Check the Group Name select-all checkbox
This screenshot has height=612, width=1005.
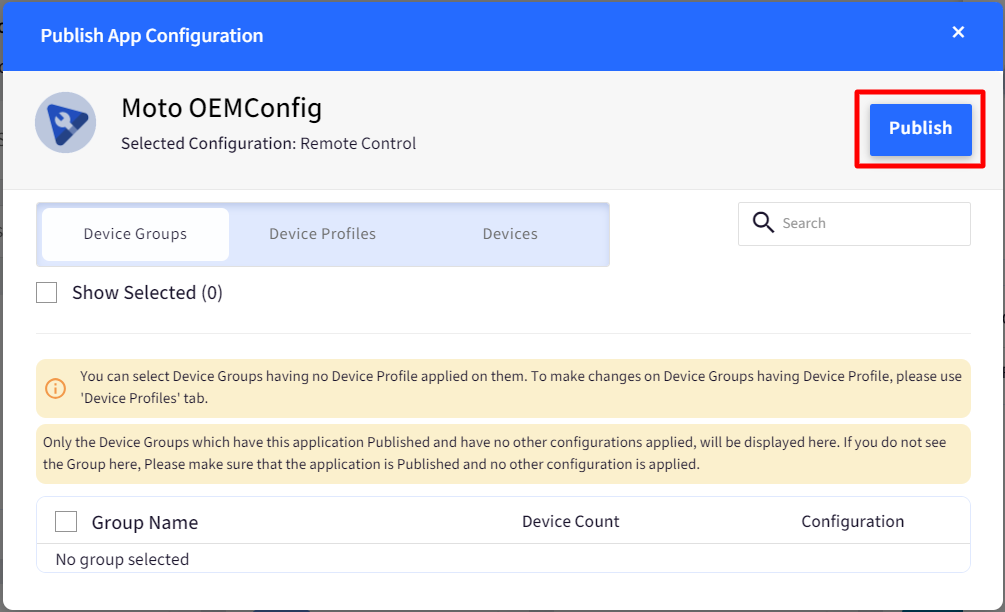(66, 522)
